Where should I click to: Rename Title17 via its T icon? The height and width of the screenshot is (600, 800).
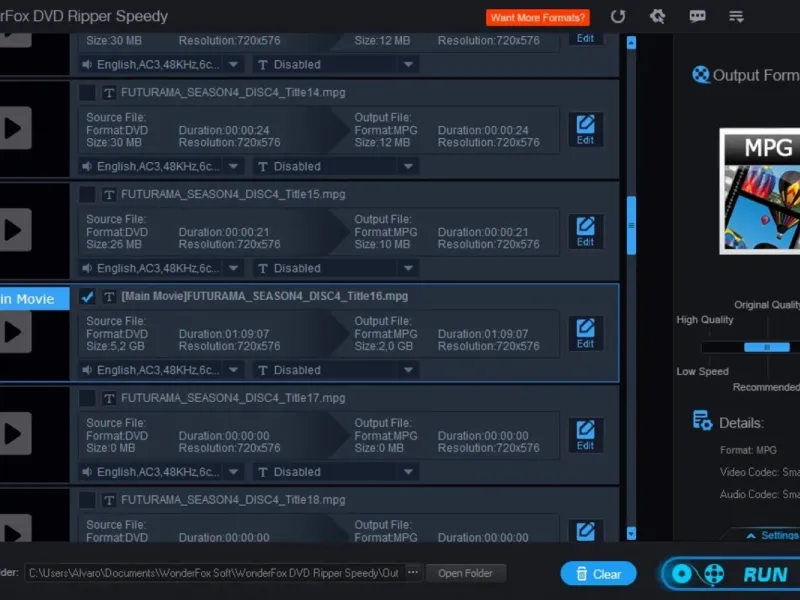pos(109,398)
